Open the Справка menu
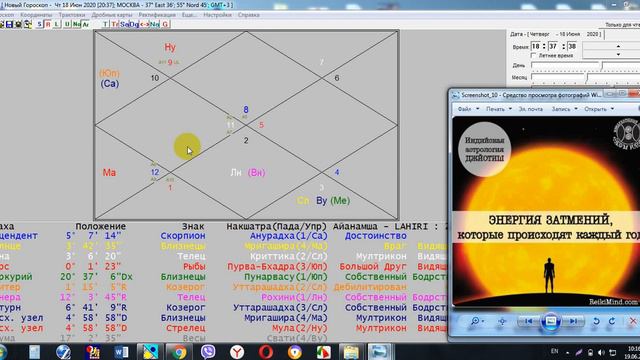Screen dimensions: 640x360 pyautogui.click(x=249, y=15)
